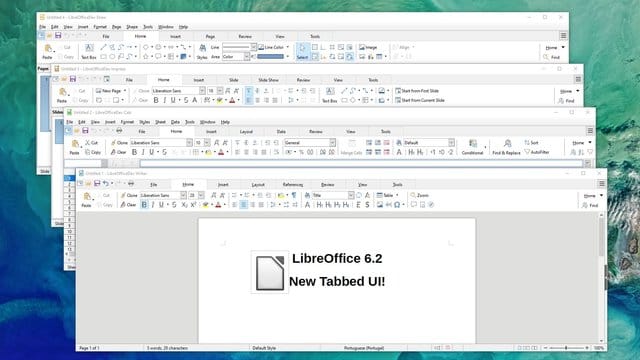Click Find & Replace in the Calc window
The image size is (640, 360).
tap(506, 147)
